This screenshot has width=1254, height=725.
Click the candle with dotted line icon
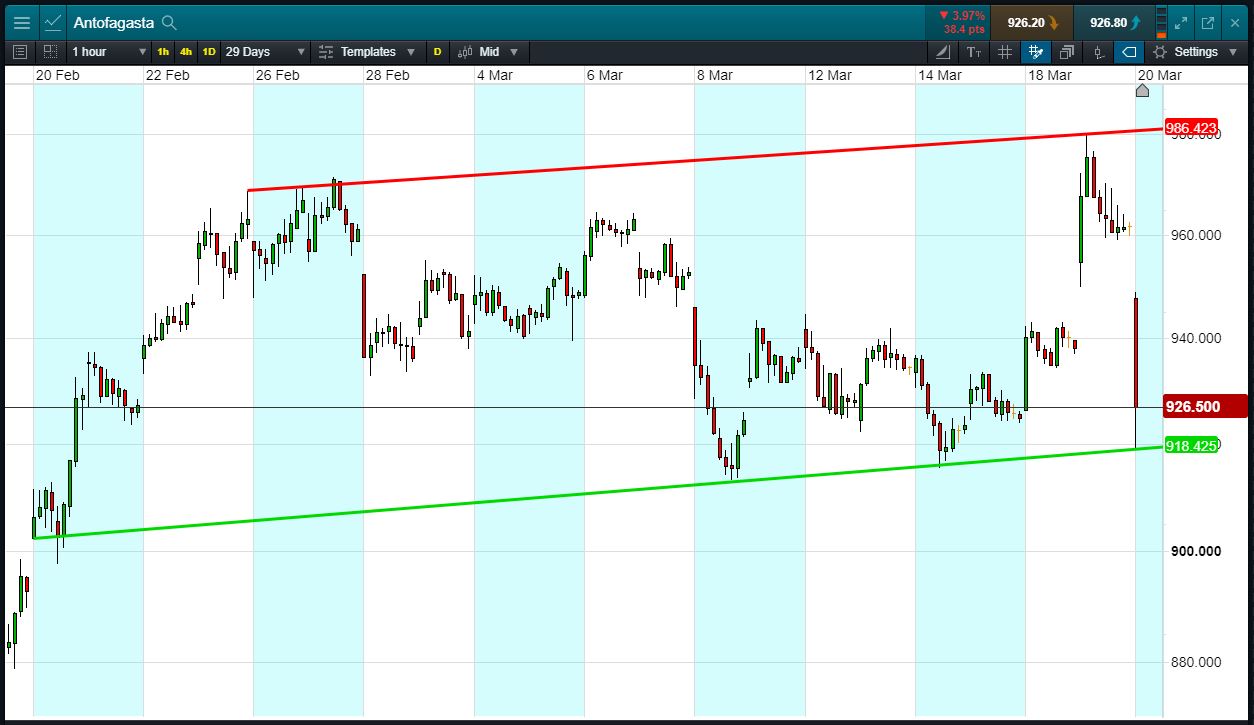[x=1099, y=52]
